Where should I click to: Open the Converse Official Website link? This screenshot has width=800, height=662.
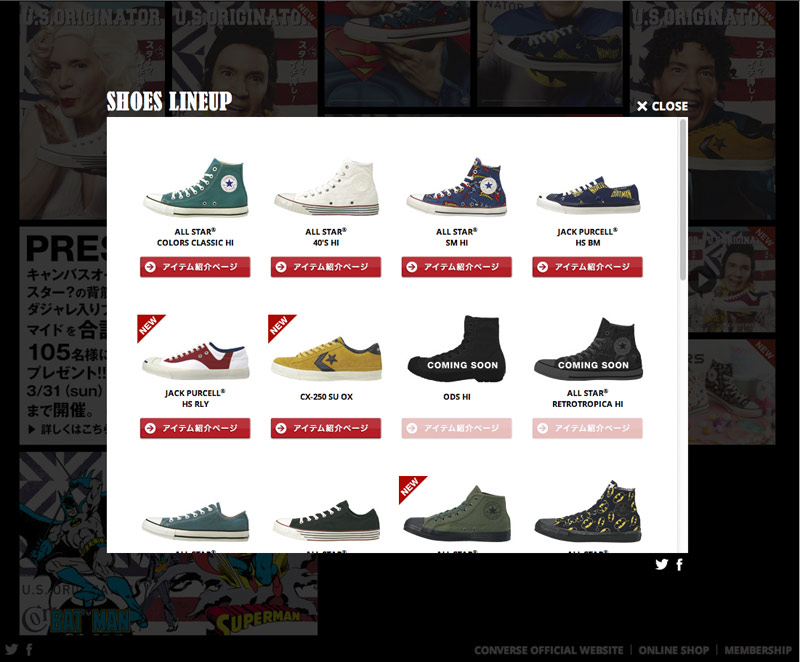click(x=548, y=650)
